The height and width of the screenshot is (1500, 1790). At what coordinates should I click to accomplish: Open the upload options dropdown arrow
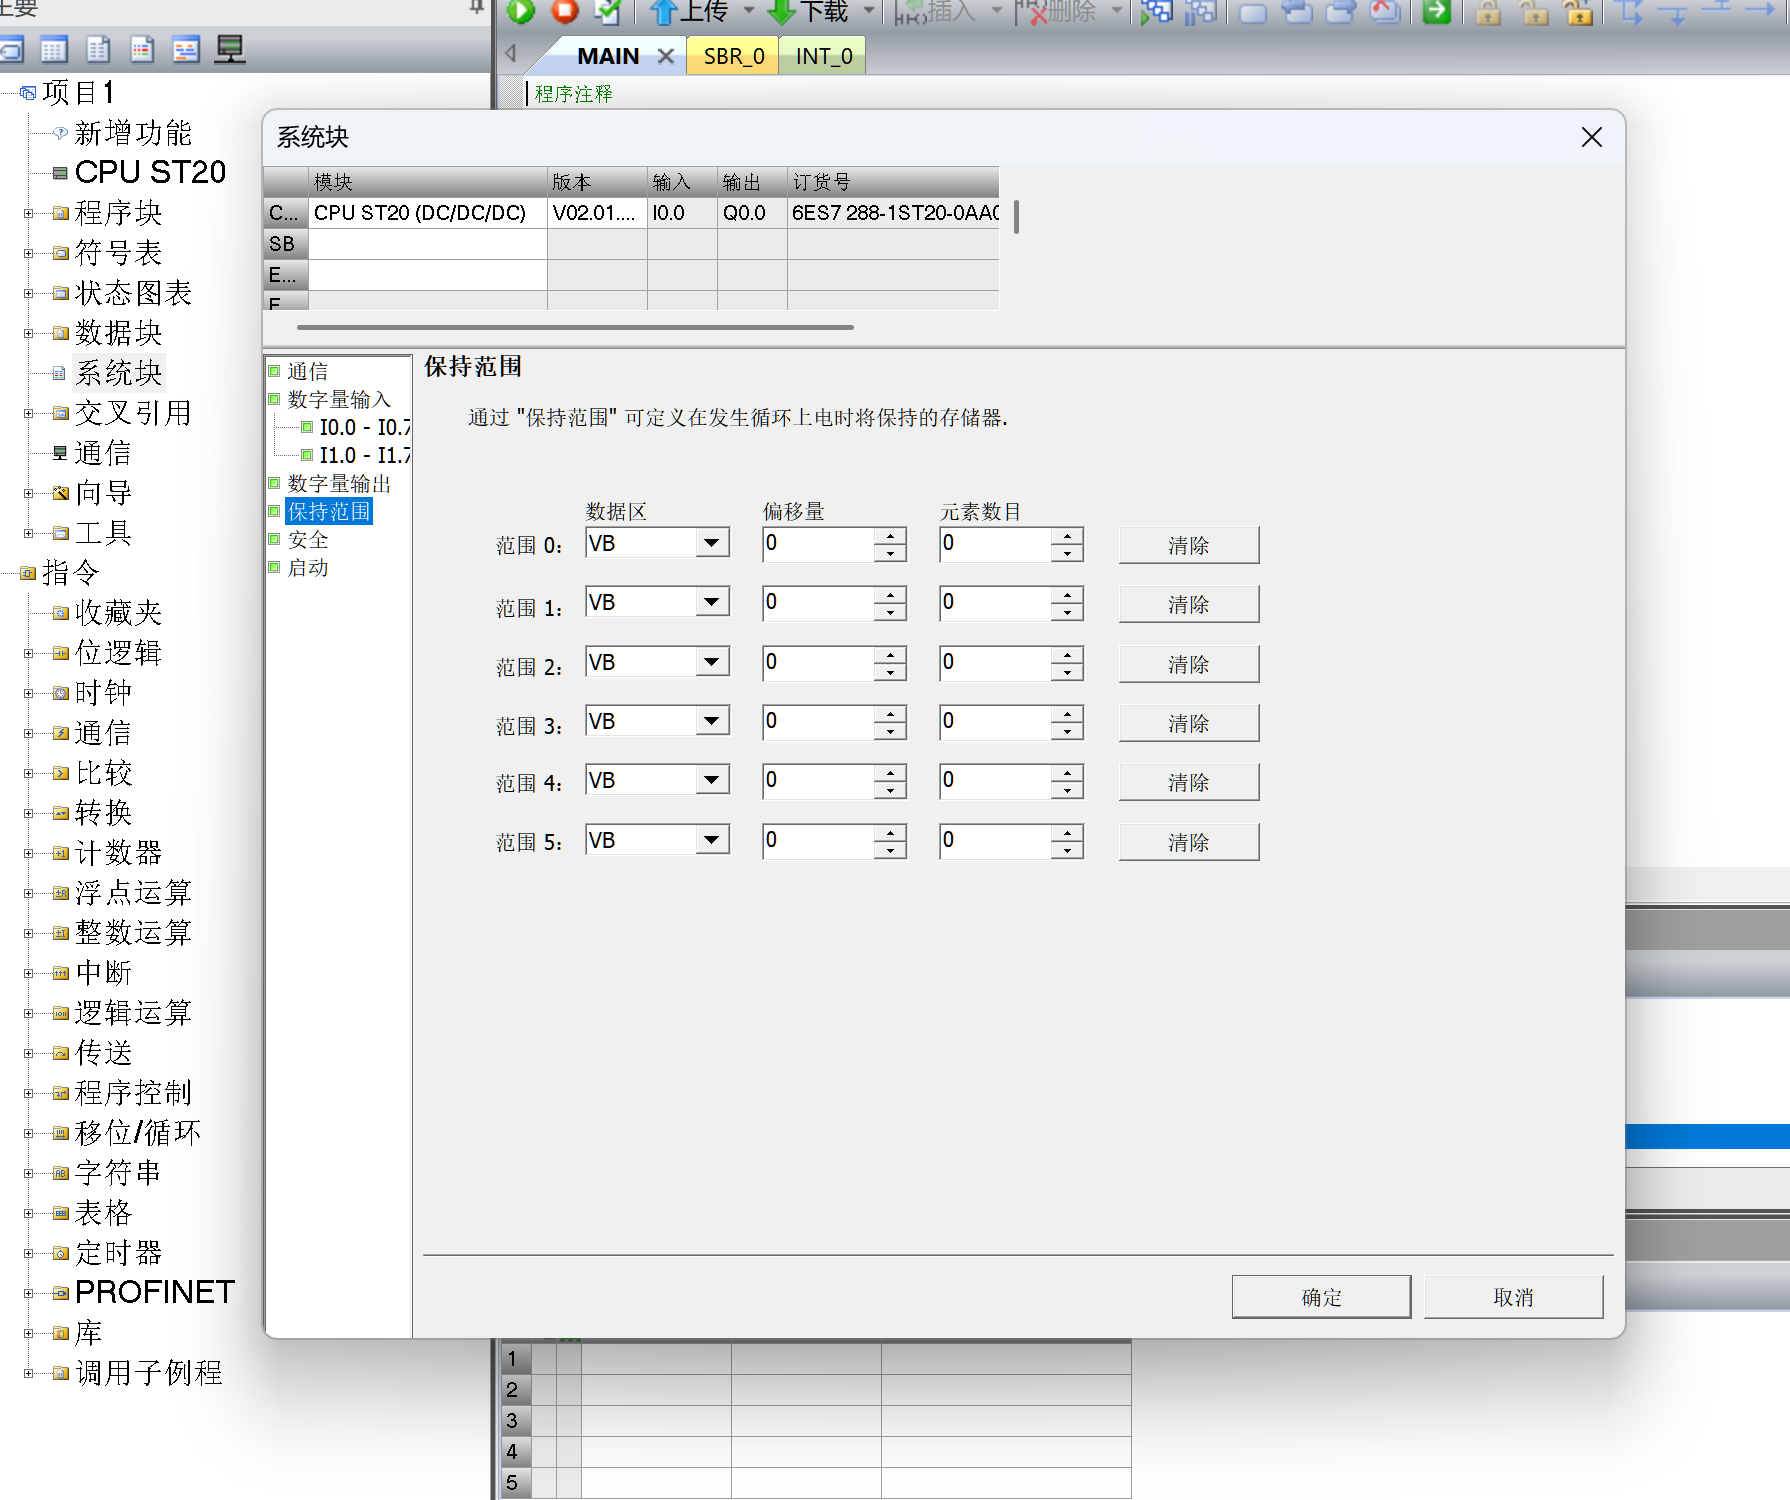click(x=748, y=11)
